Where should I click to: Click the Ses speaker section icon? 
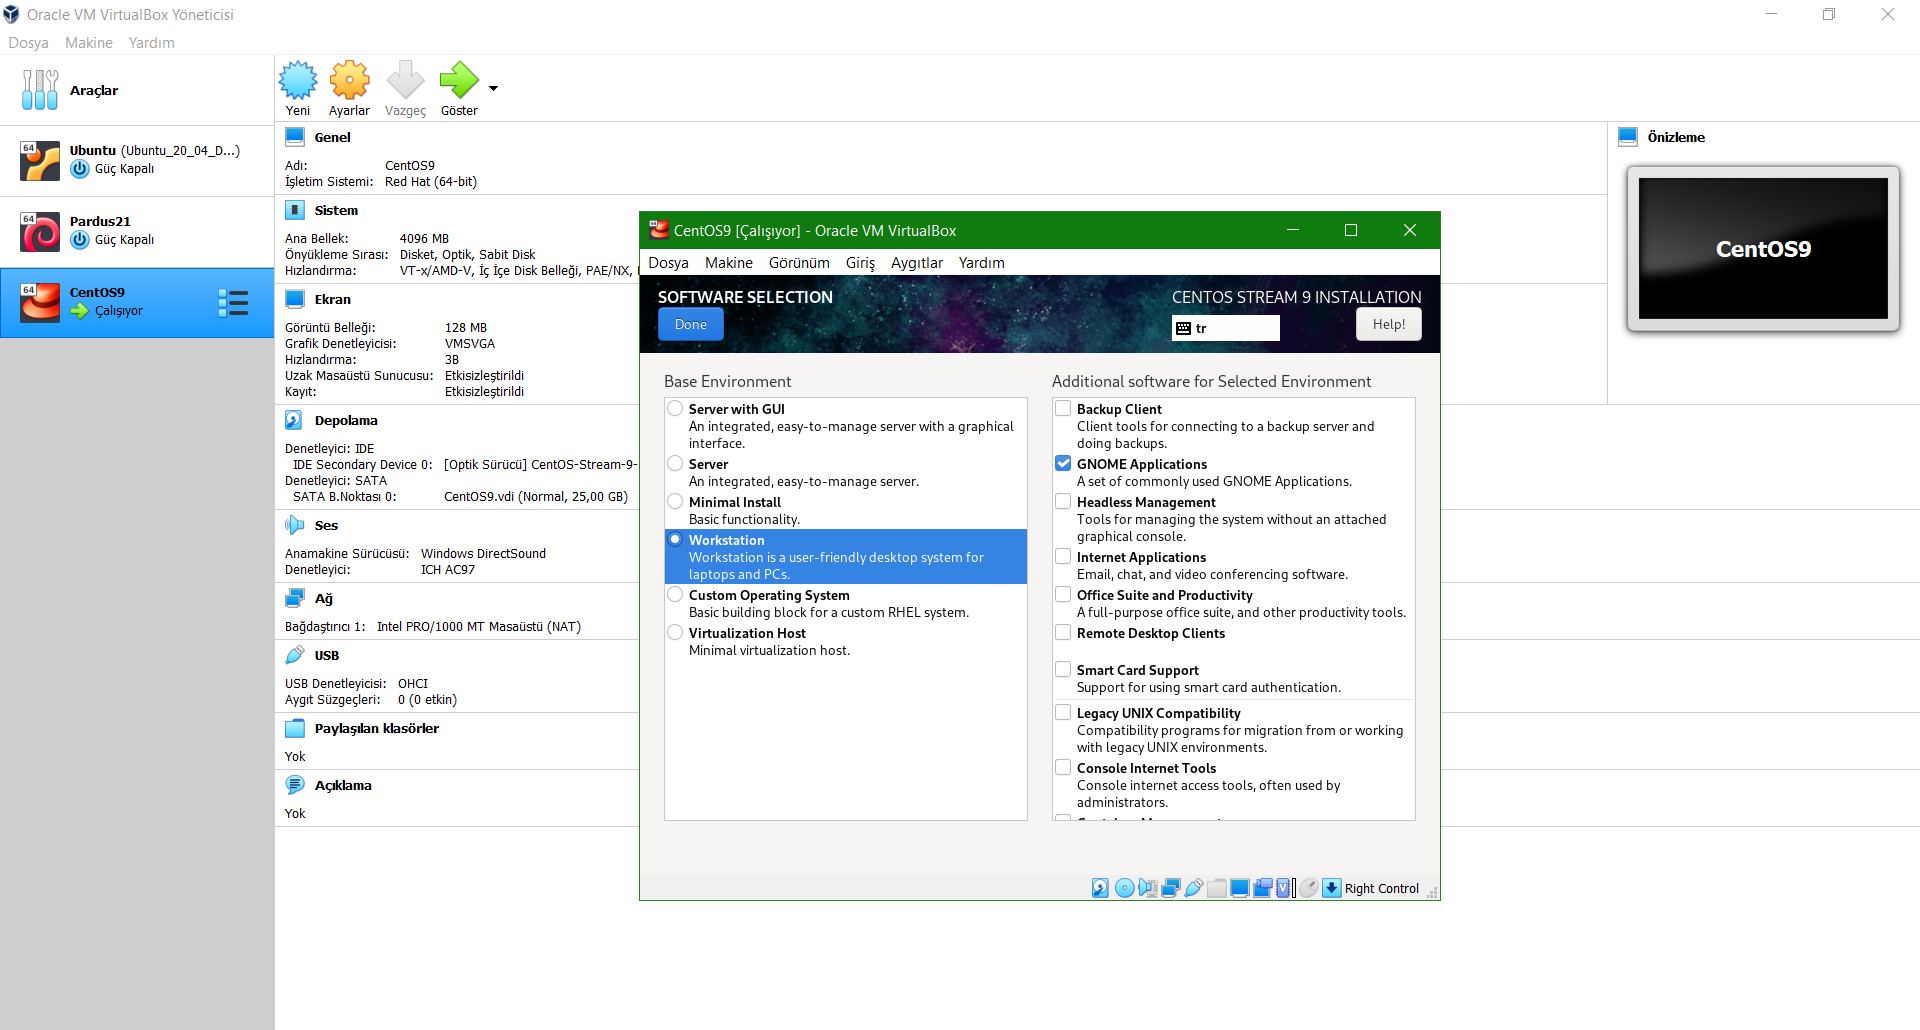(295, 525)
